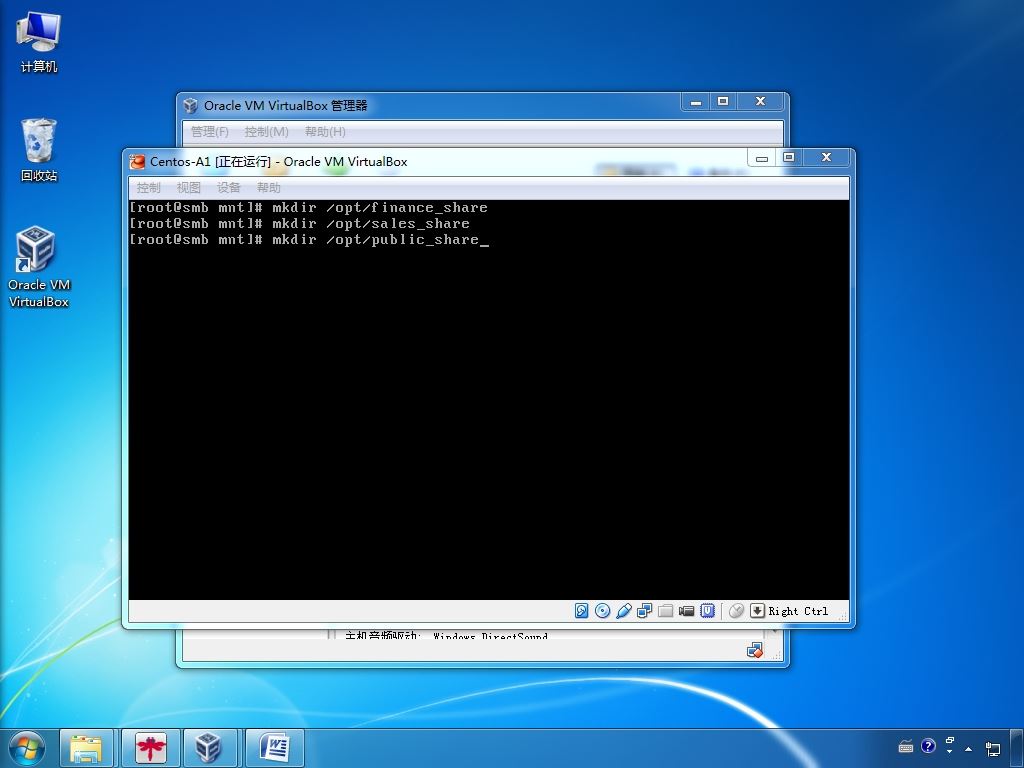Click the Right Ctrl host key indicator
This screenshot has height=768, width=1024.
797,611
